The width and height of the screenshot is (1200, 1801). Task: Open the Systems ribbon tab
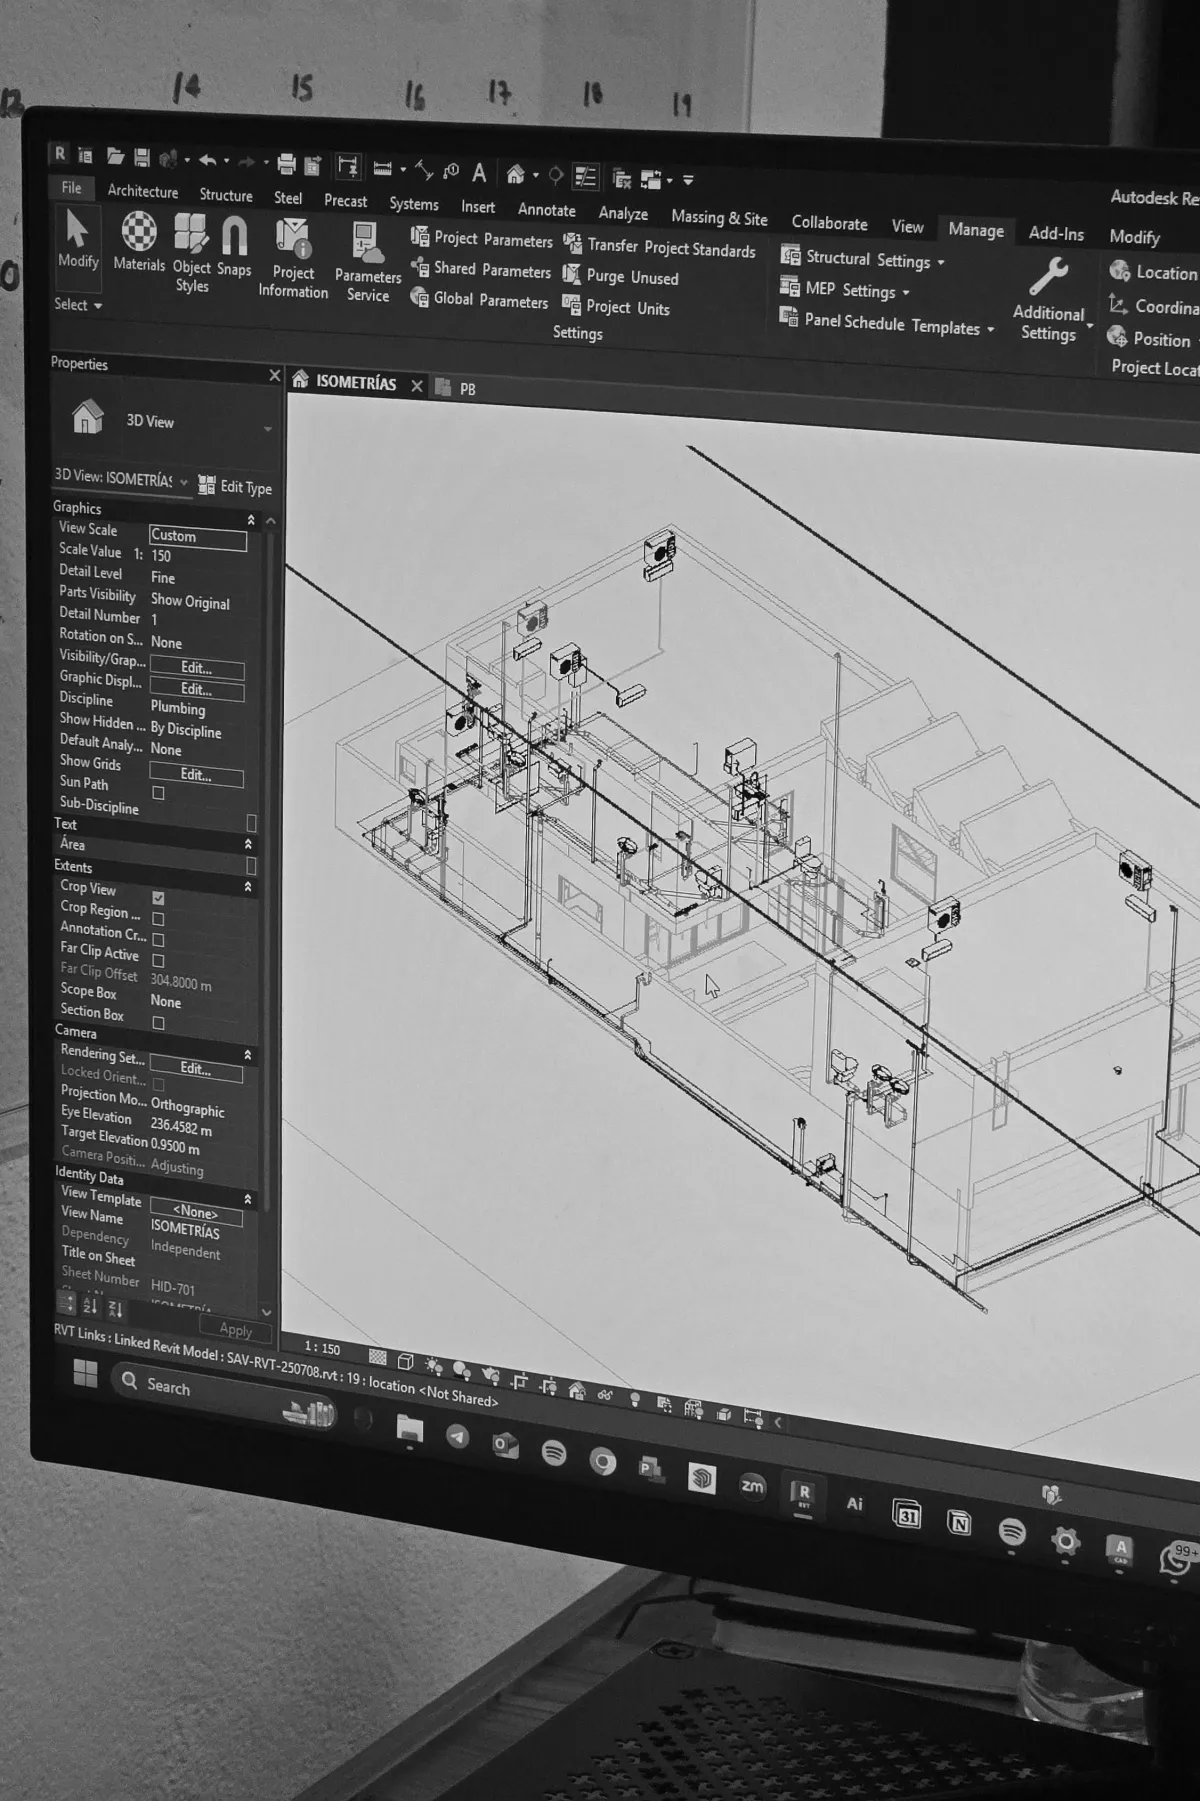(x=414, y=204)
